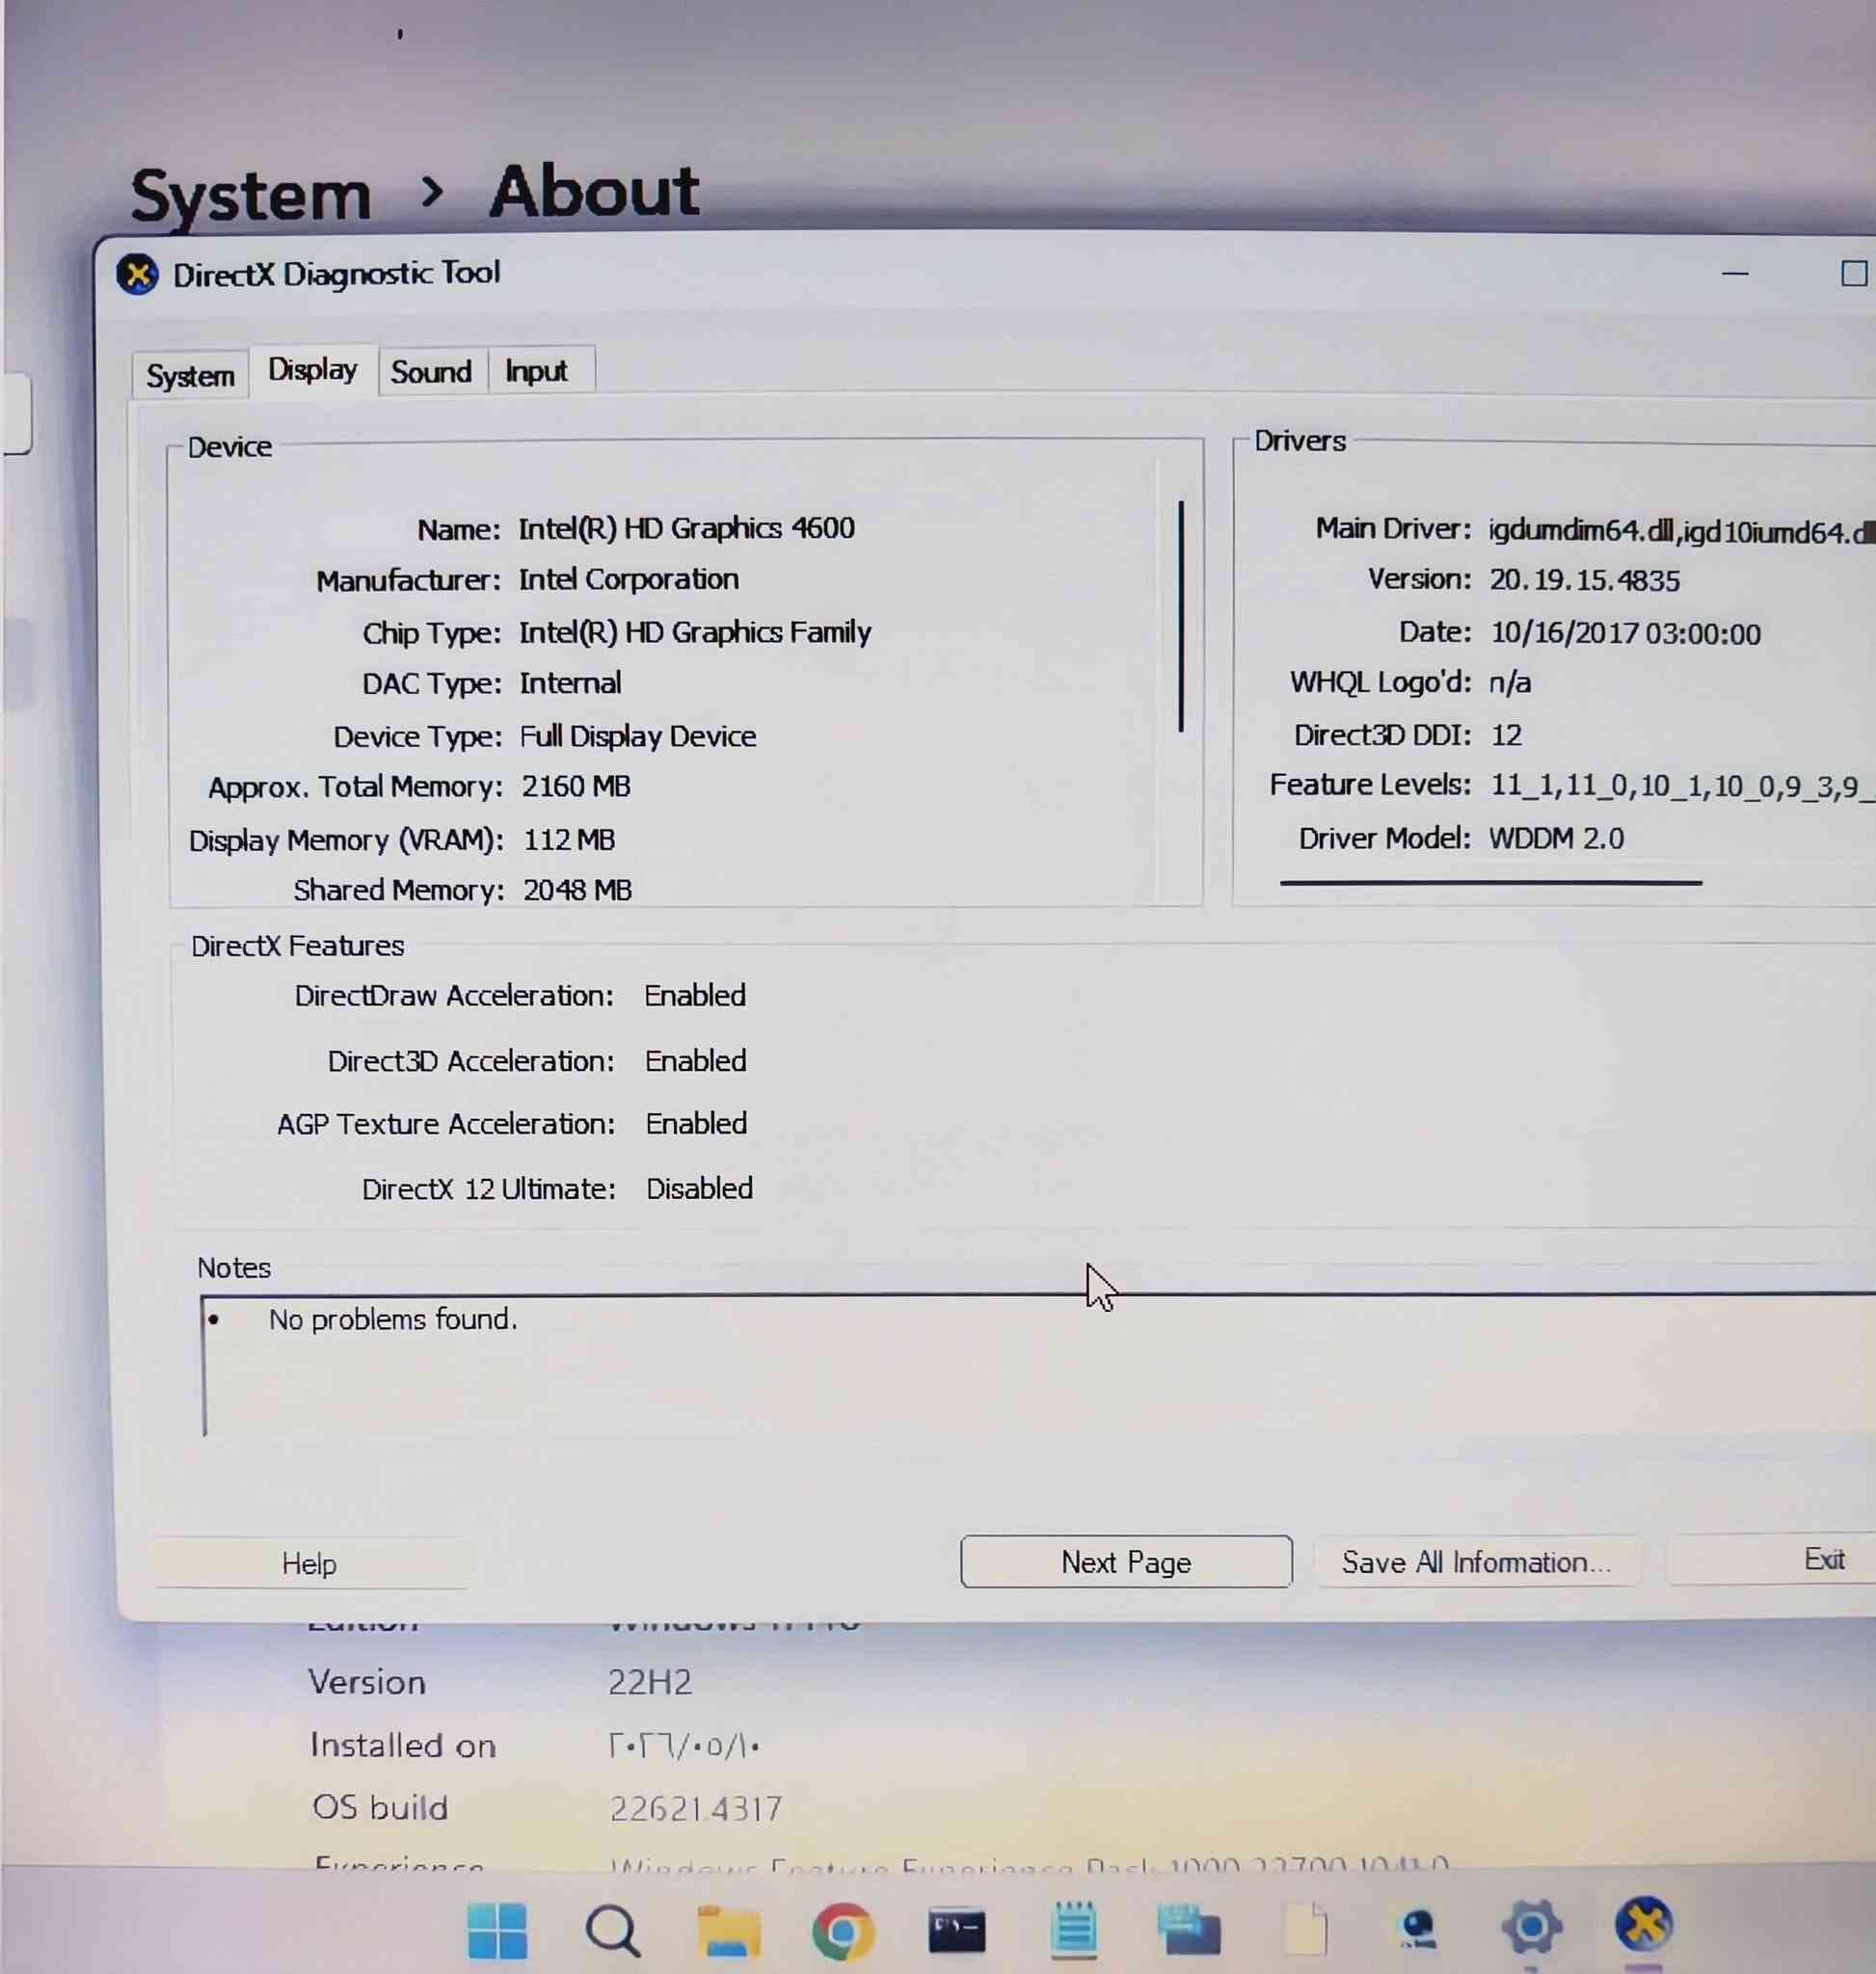Image resolution: width=1876 pixels, height=1974 pixels.
Task: Switch to the System tab
Action: tap(190, 376)
